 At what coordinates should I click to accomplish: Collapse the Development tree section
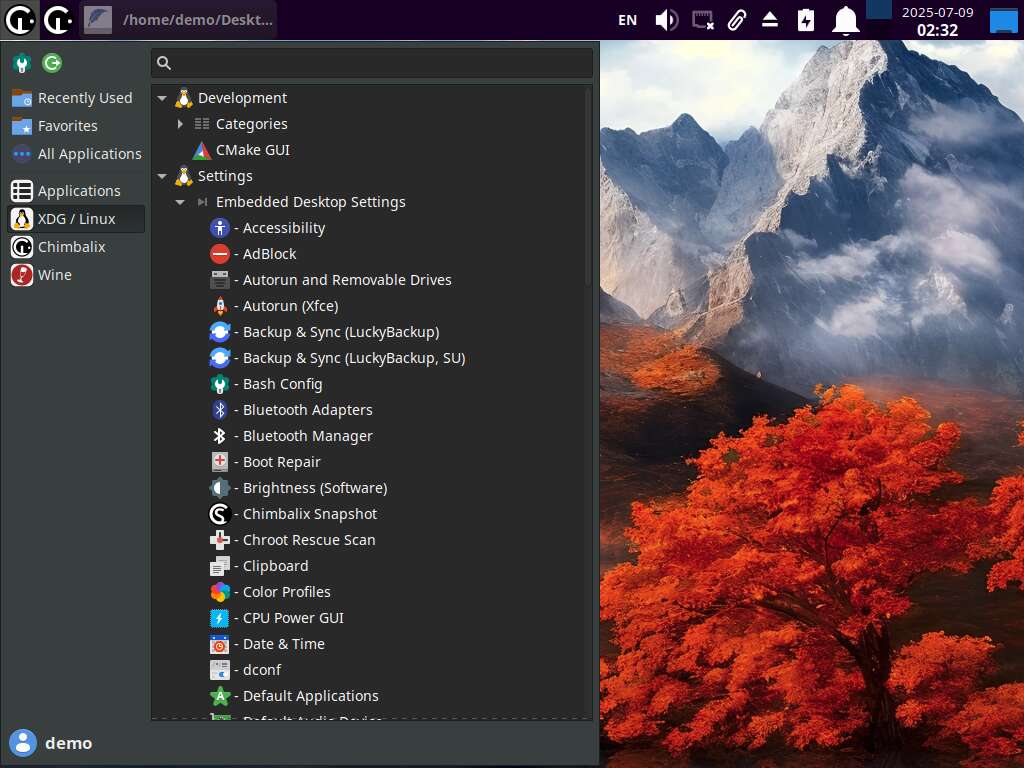[x=162, y=98]
